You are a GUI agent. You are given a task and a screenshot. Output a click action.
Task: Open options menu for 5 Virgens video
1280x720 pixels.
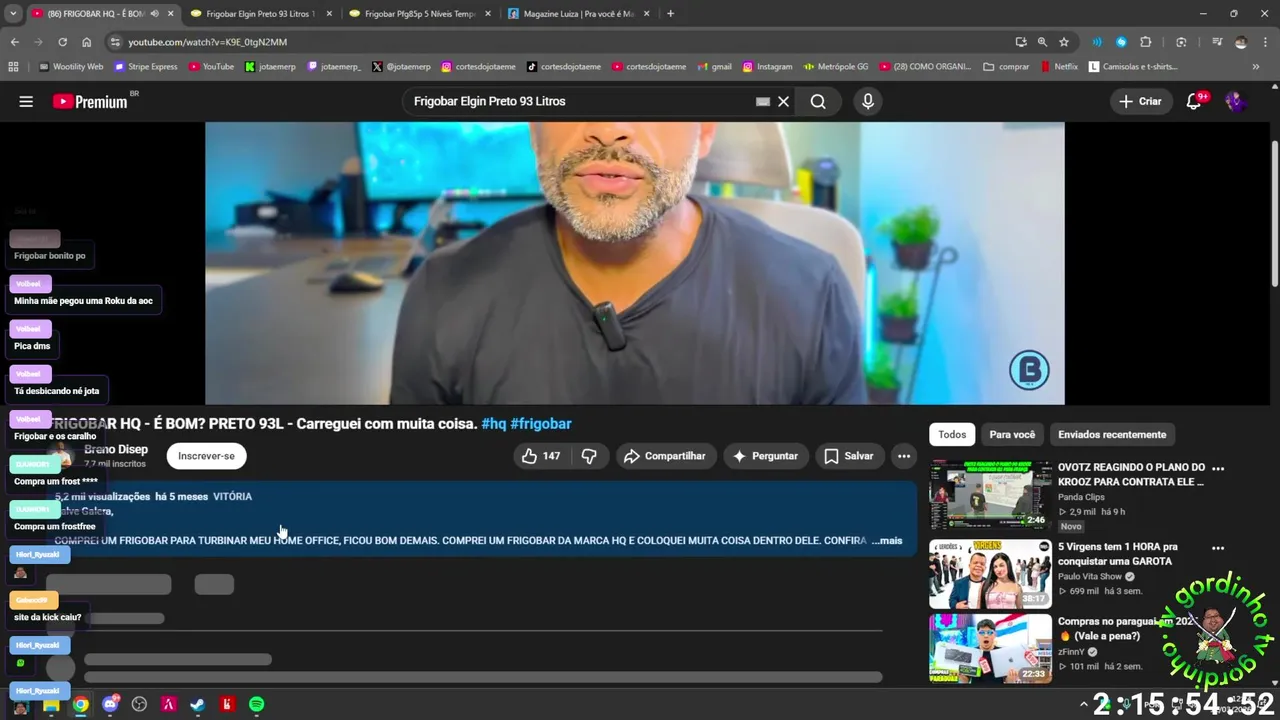[x=1218, y=548]
